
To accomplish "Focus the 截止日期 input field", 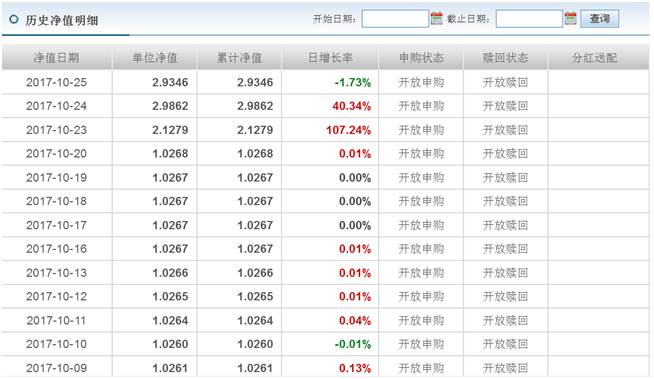I will [529, 19].
